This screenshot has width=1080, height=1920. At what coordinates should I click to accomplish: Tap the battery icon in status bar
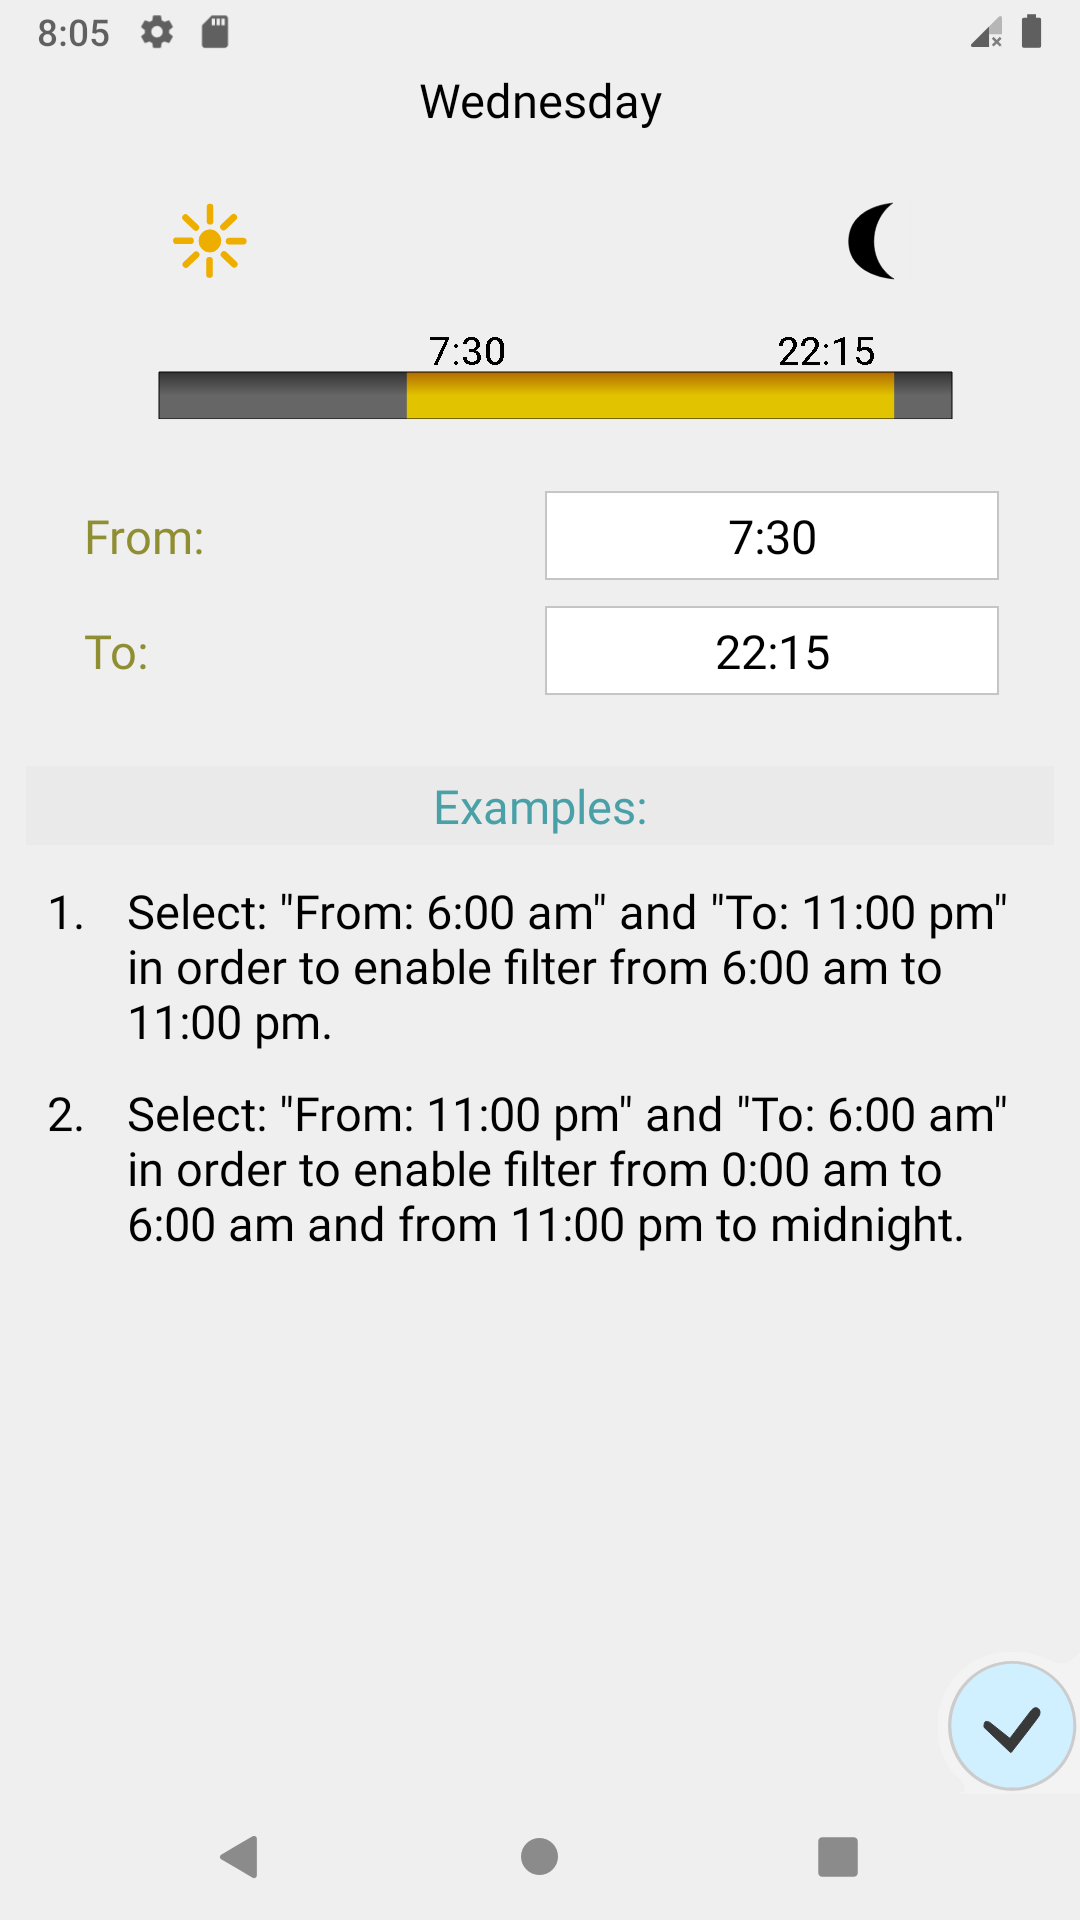tap(1032, 32)
